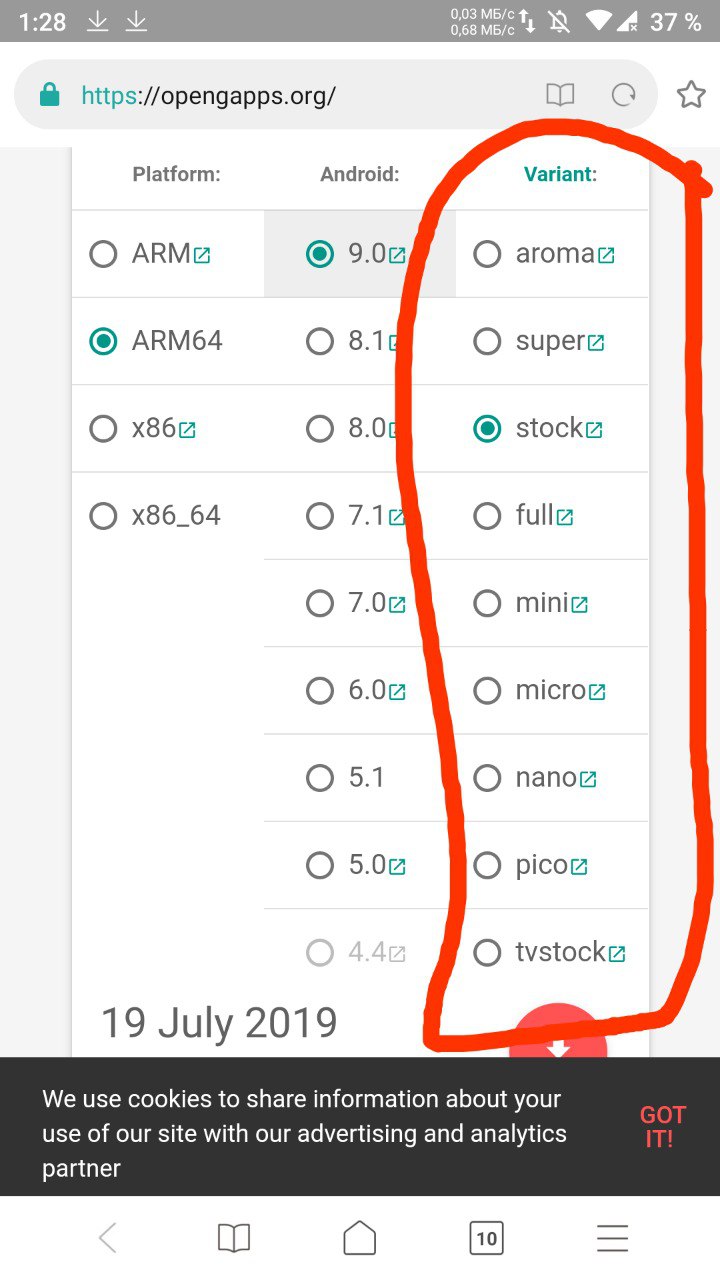Reload the page with refresh icon
Image resolution: width=720 pixels, height=1280 pixels.
click(x=624, y=95)
